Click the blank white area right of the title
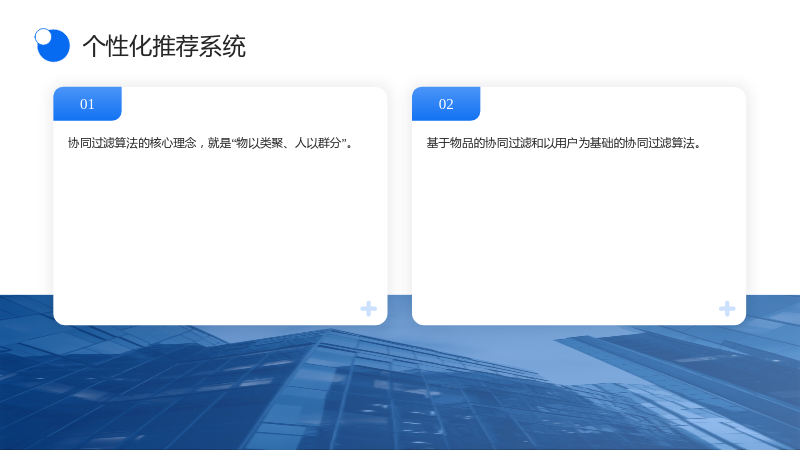This screenshot has width=800, height=450. [x=510, y=46]
